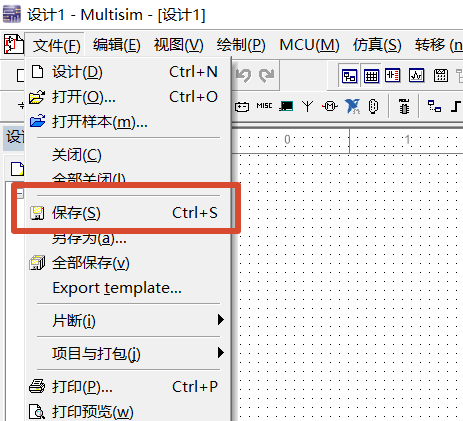Place a power source component (battery icon)
The image size is (463, 421).
pos(242,107)
